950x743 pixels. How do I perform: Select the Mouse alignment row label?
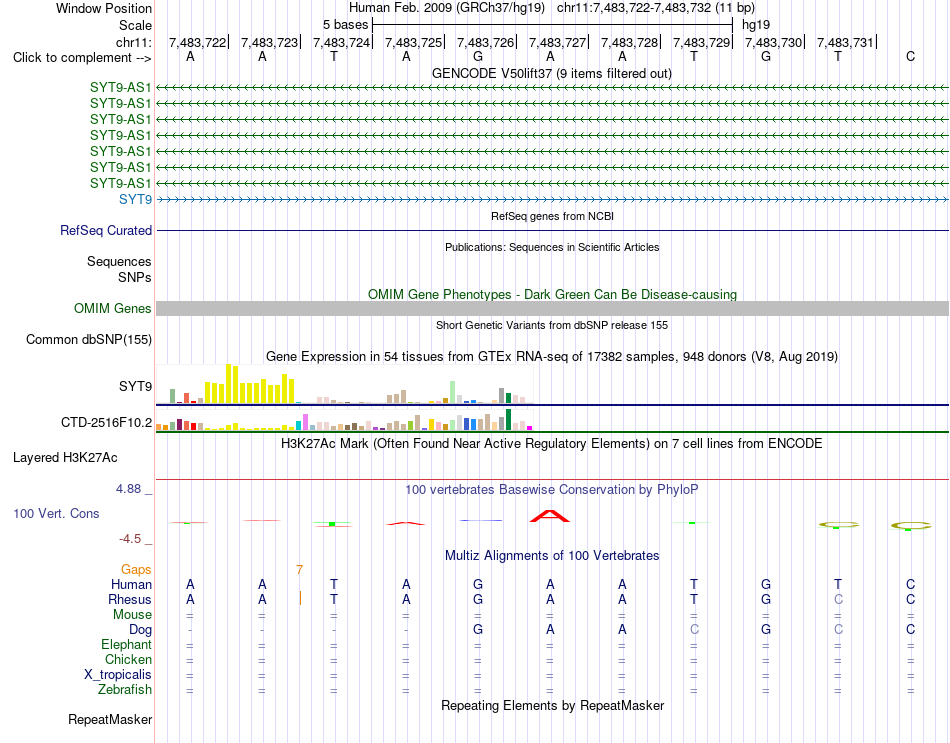133,615
